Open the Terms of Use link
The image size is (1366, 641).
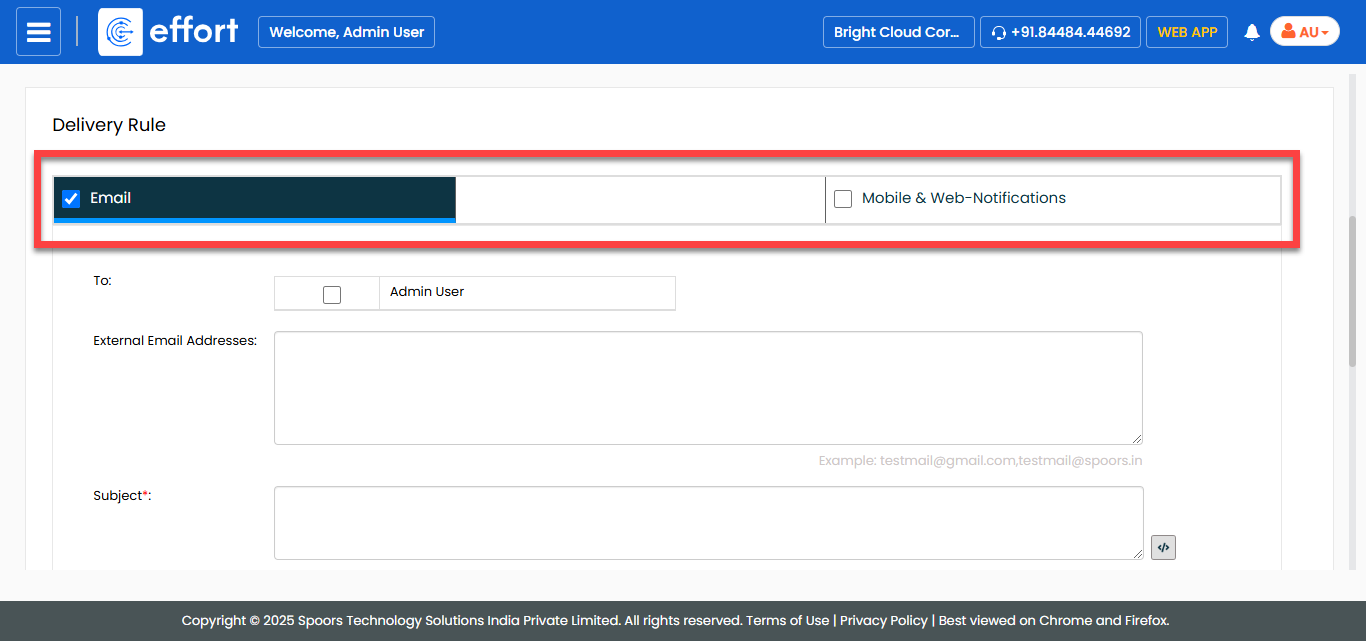788,620
